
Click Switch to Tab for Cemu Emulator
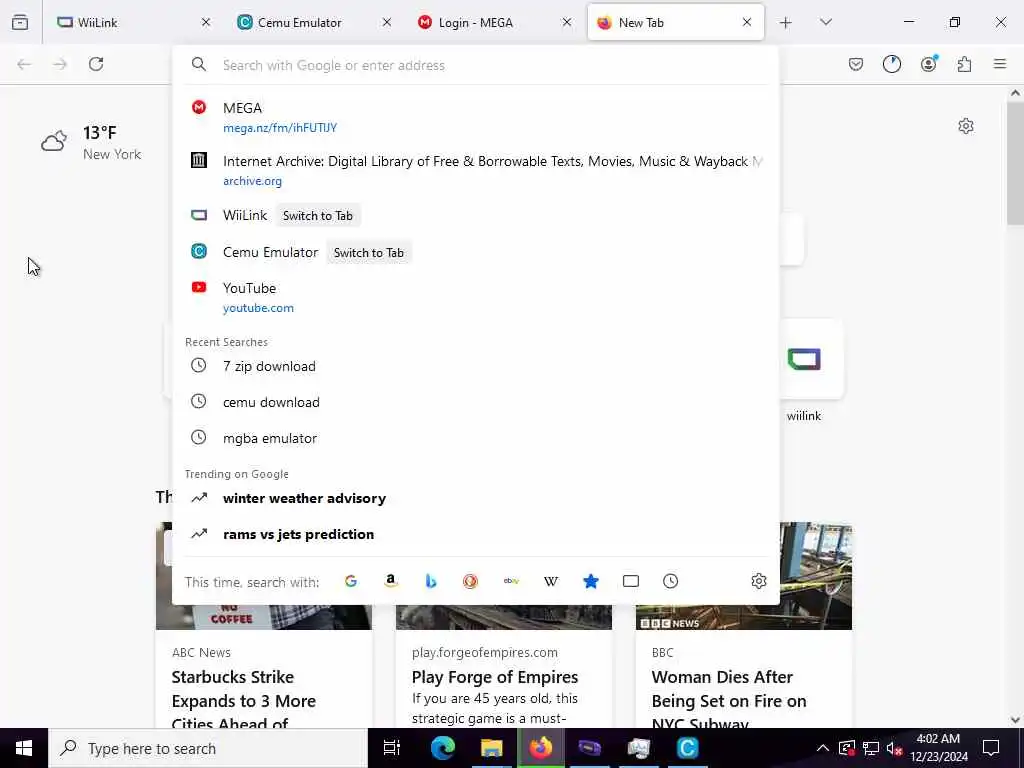[368, 253]
